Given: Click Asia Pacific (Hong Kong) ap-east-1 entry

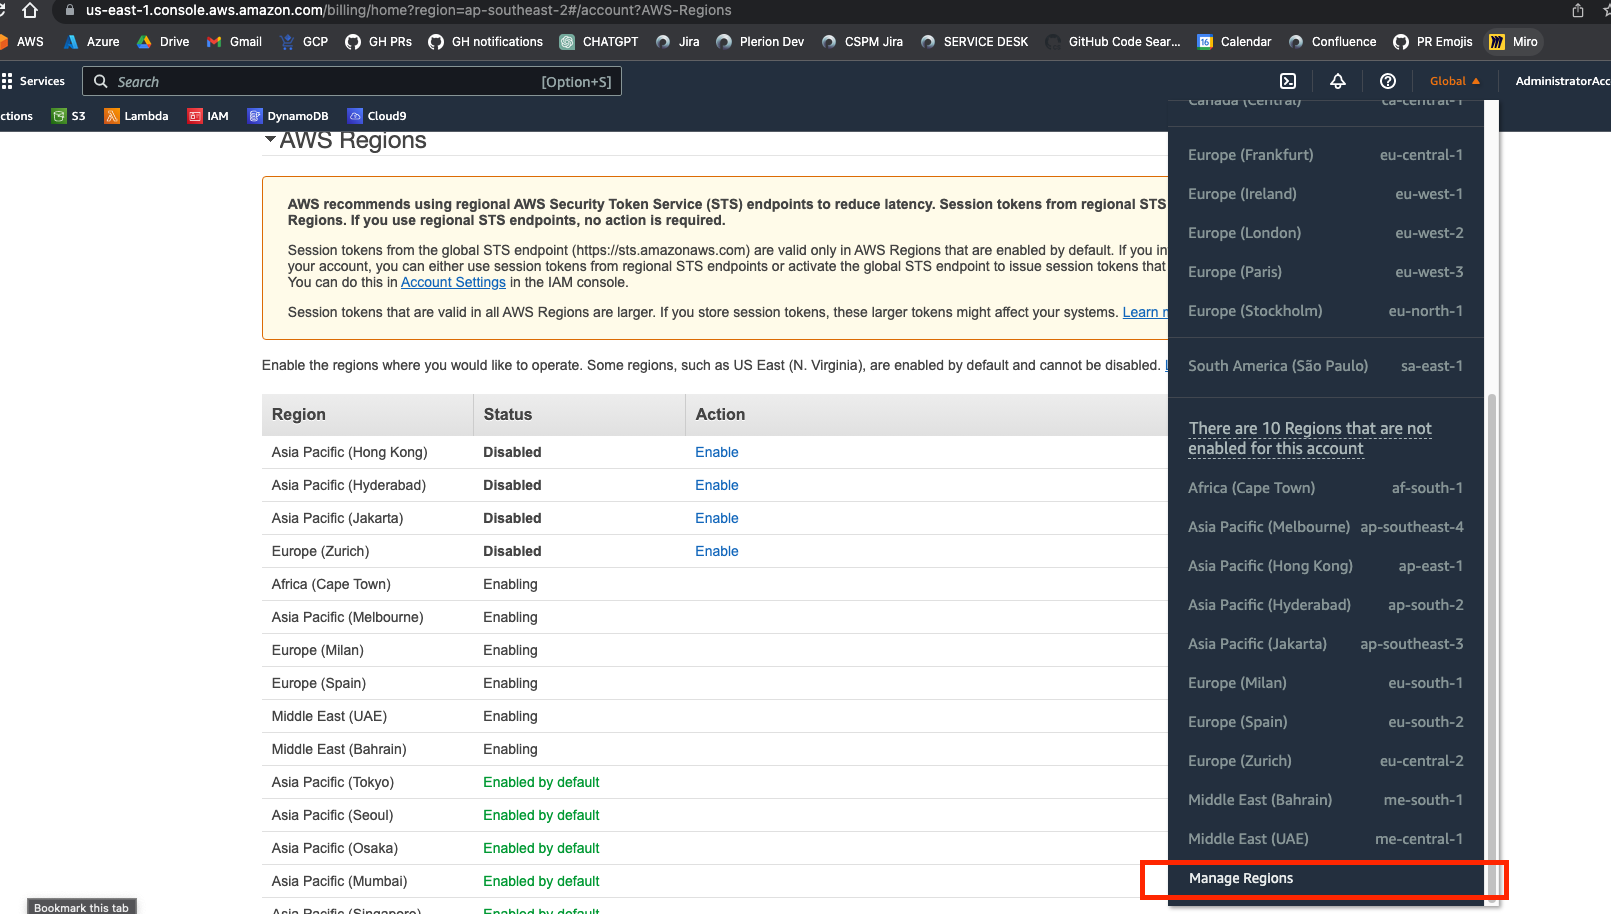Looking at the screenshot, I should click(x=1325, y=566).
